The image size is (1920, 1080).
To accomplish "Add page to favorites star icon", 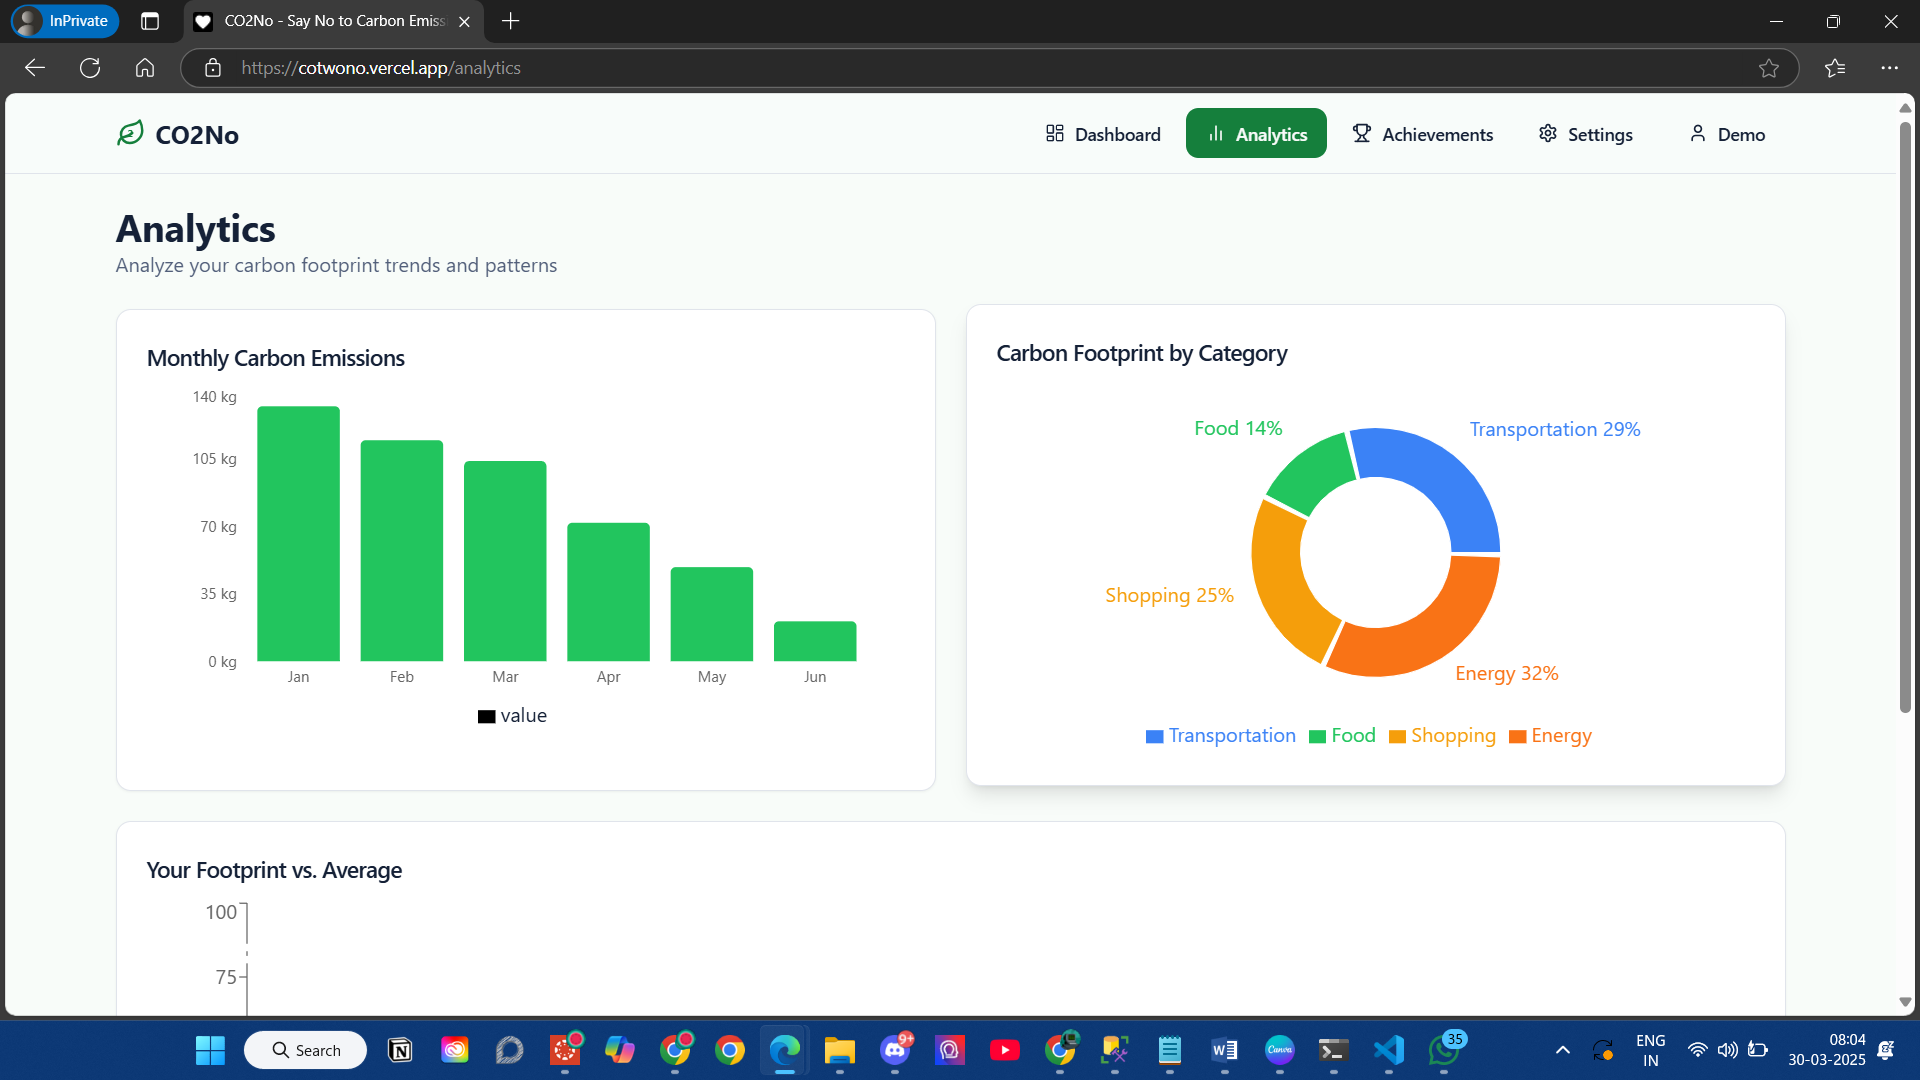I will pyautogui.click(x=1768, y=68).
